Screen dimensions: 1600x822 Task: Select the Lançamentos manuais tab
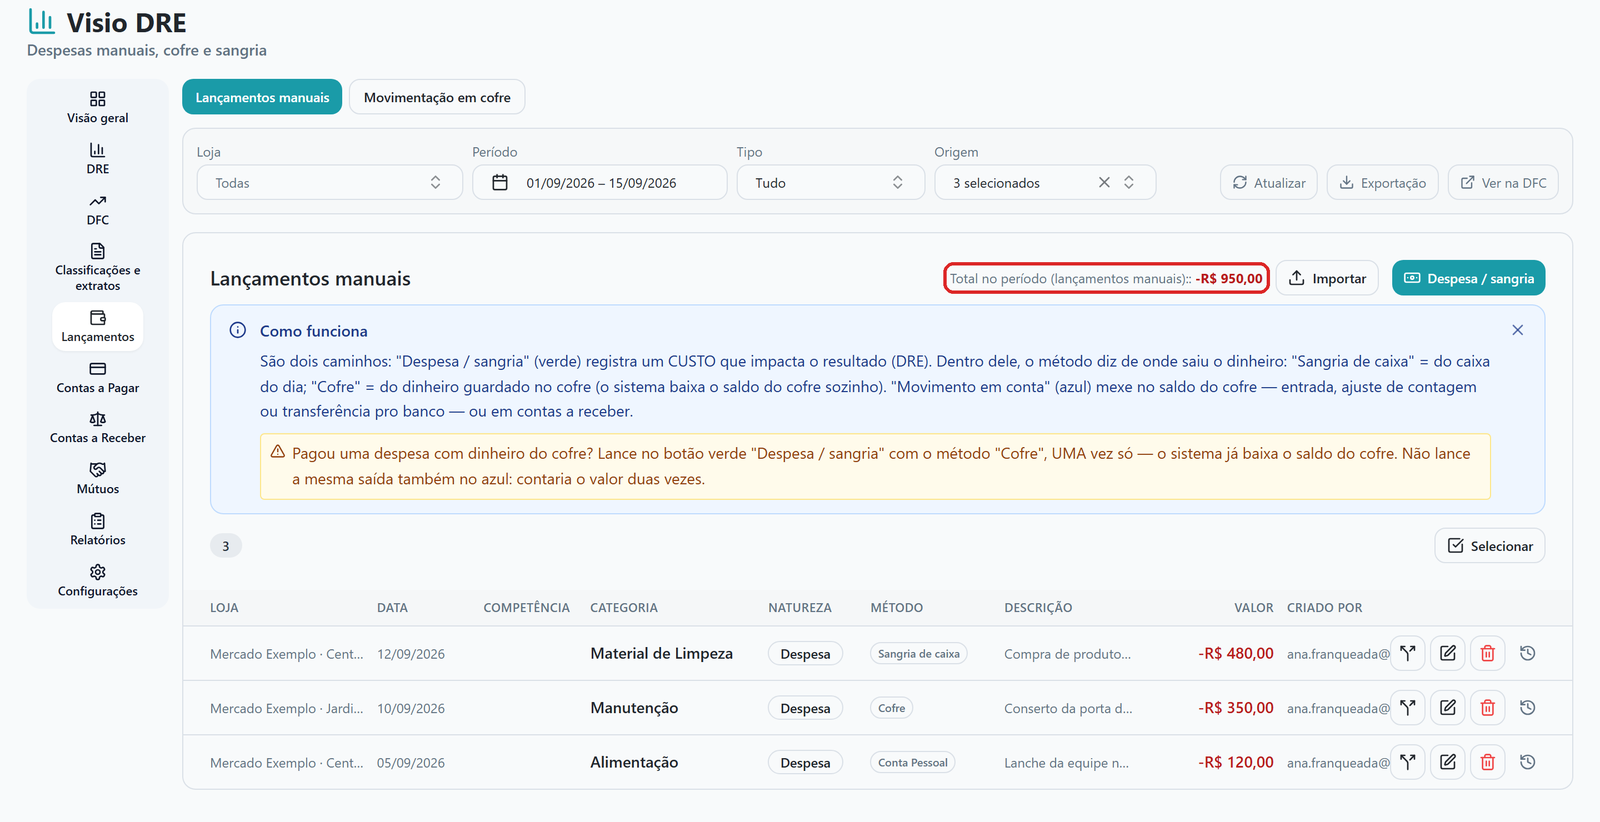(x=262, y=97)
